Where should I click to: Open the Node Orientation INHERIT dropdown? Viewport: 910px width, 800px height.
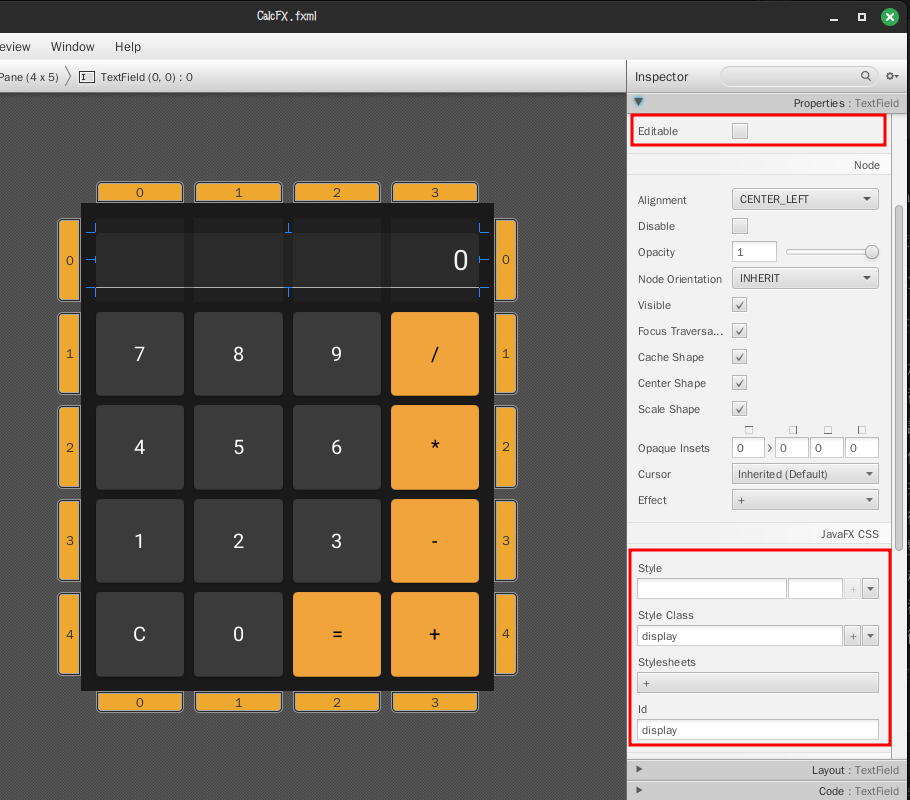[x=805, y=278]
